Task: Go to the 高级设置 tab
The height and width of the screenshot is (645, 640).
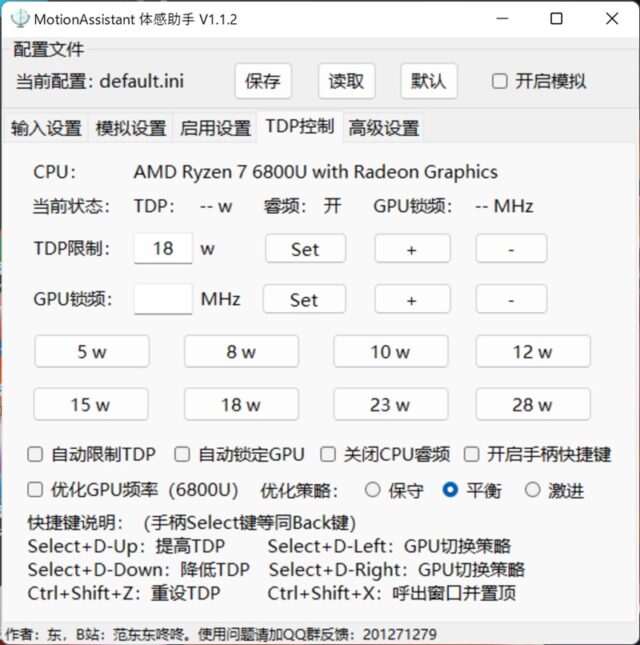Action: pos(383,128)
